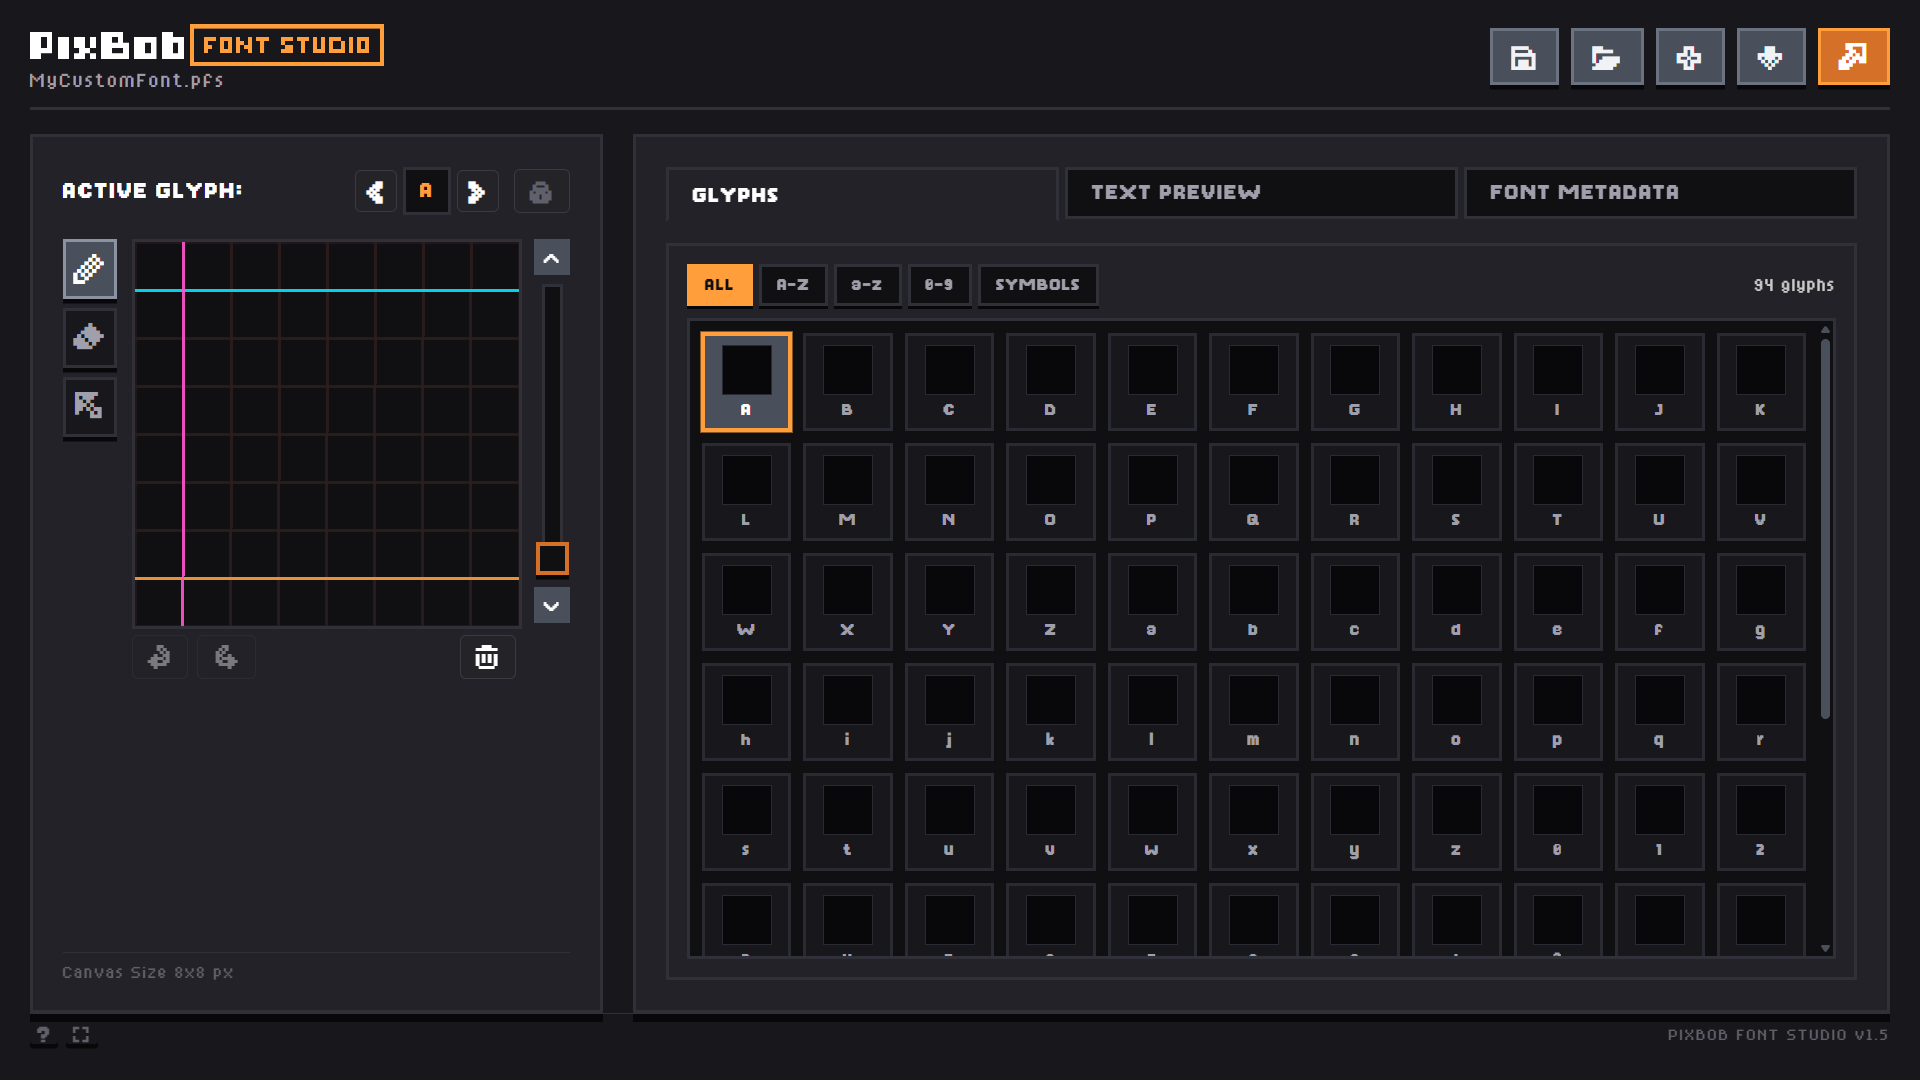Select the digit 0 glyph cell
The width and height of the screenshot is (1920, 1080).
point(1557,822)
